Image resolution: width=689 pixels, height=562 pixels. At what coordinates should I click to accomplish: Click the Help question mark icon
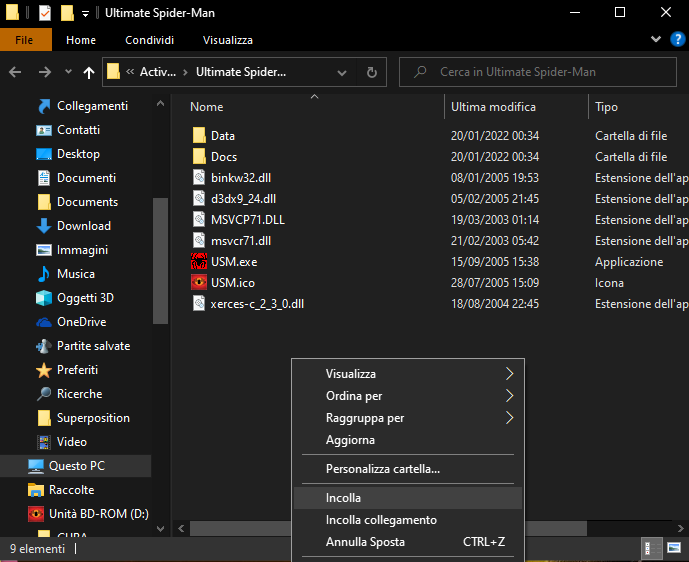pos(677,39)
